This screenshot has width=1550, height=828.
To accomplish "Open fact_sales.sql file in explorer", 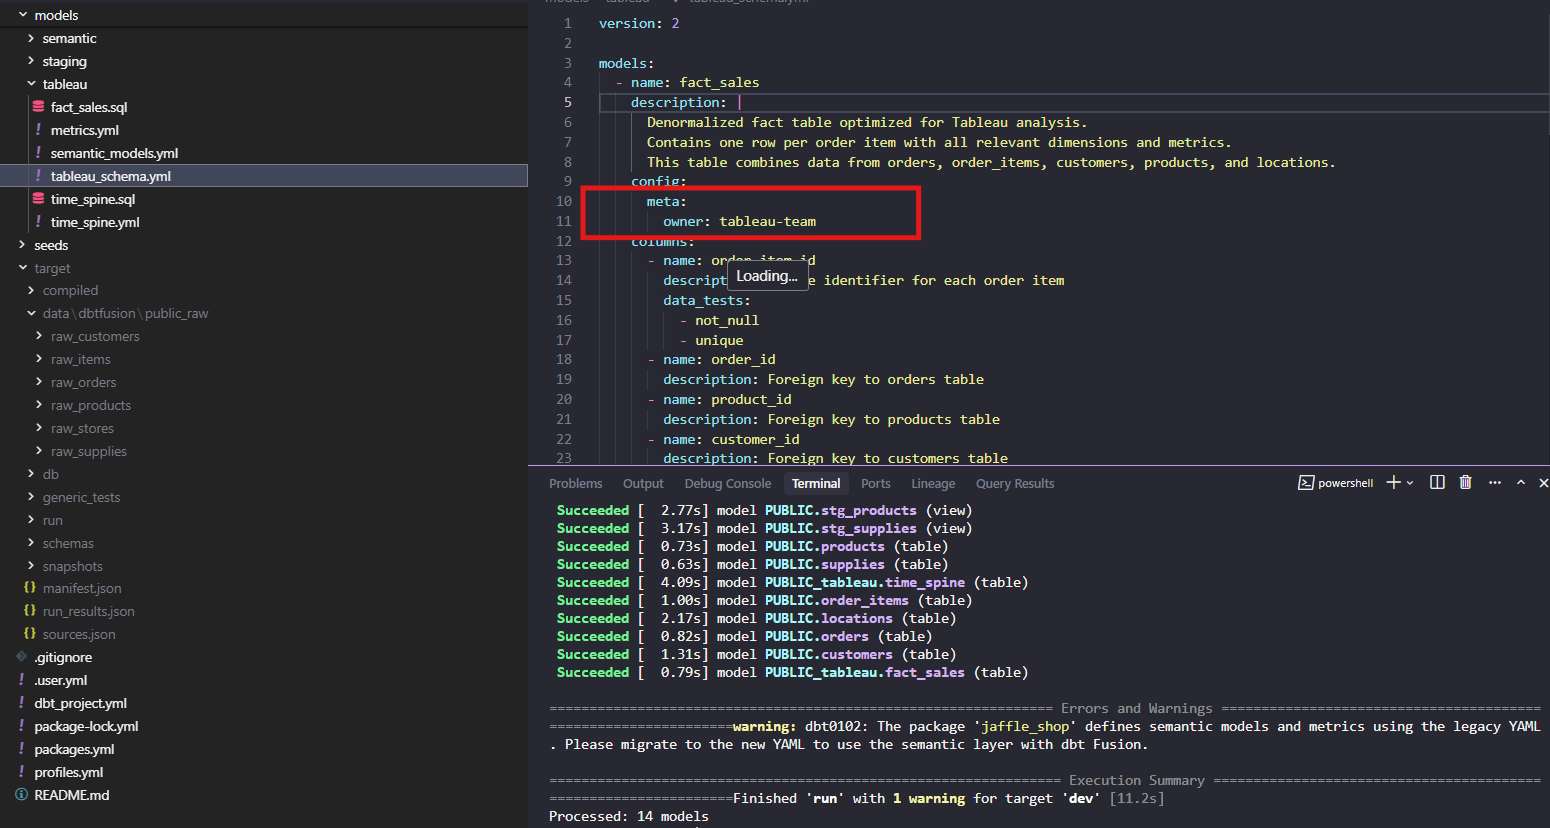I will coord(88,107).
